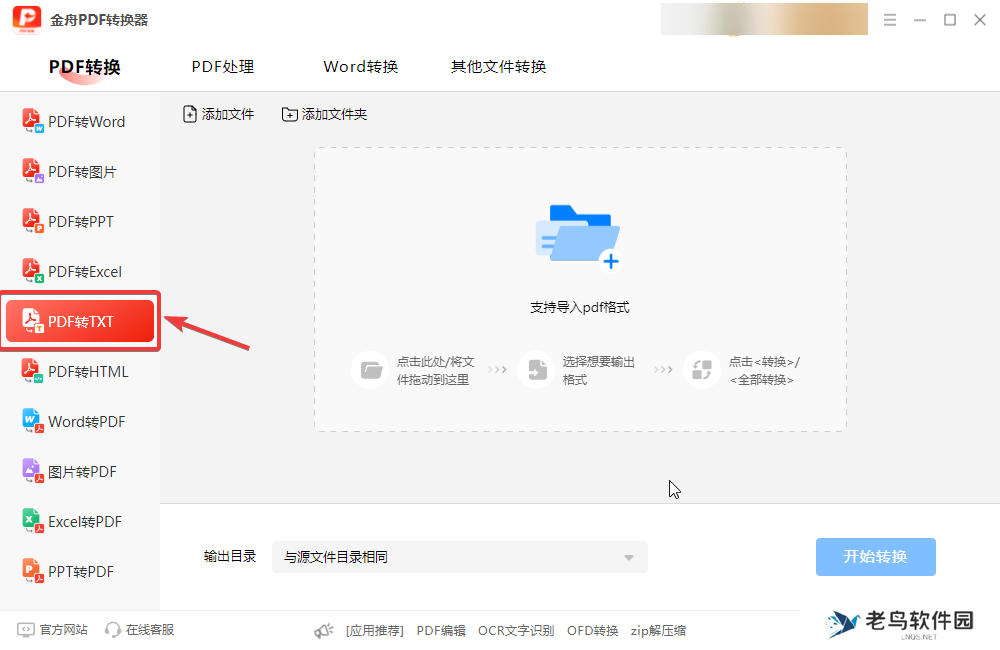Click the 添加文件 toolbar icon
This screenshot has height=650, width=1000.
click(218, 114)
